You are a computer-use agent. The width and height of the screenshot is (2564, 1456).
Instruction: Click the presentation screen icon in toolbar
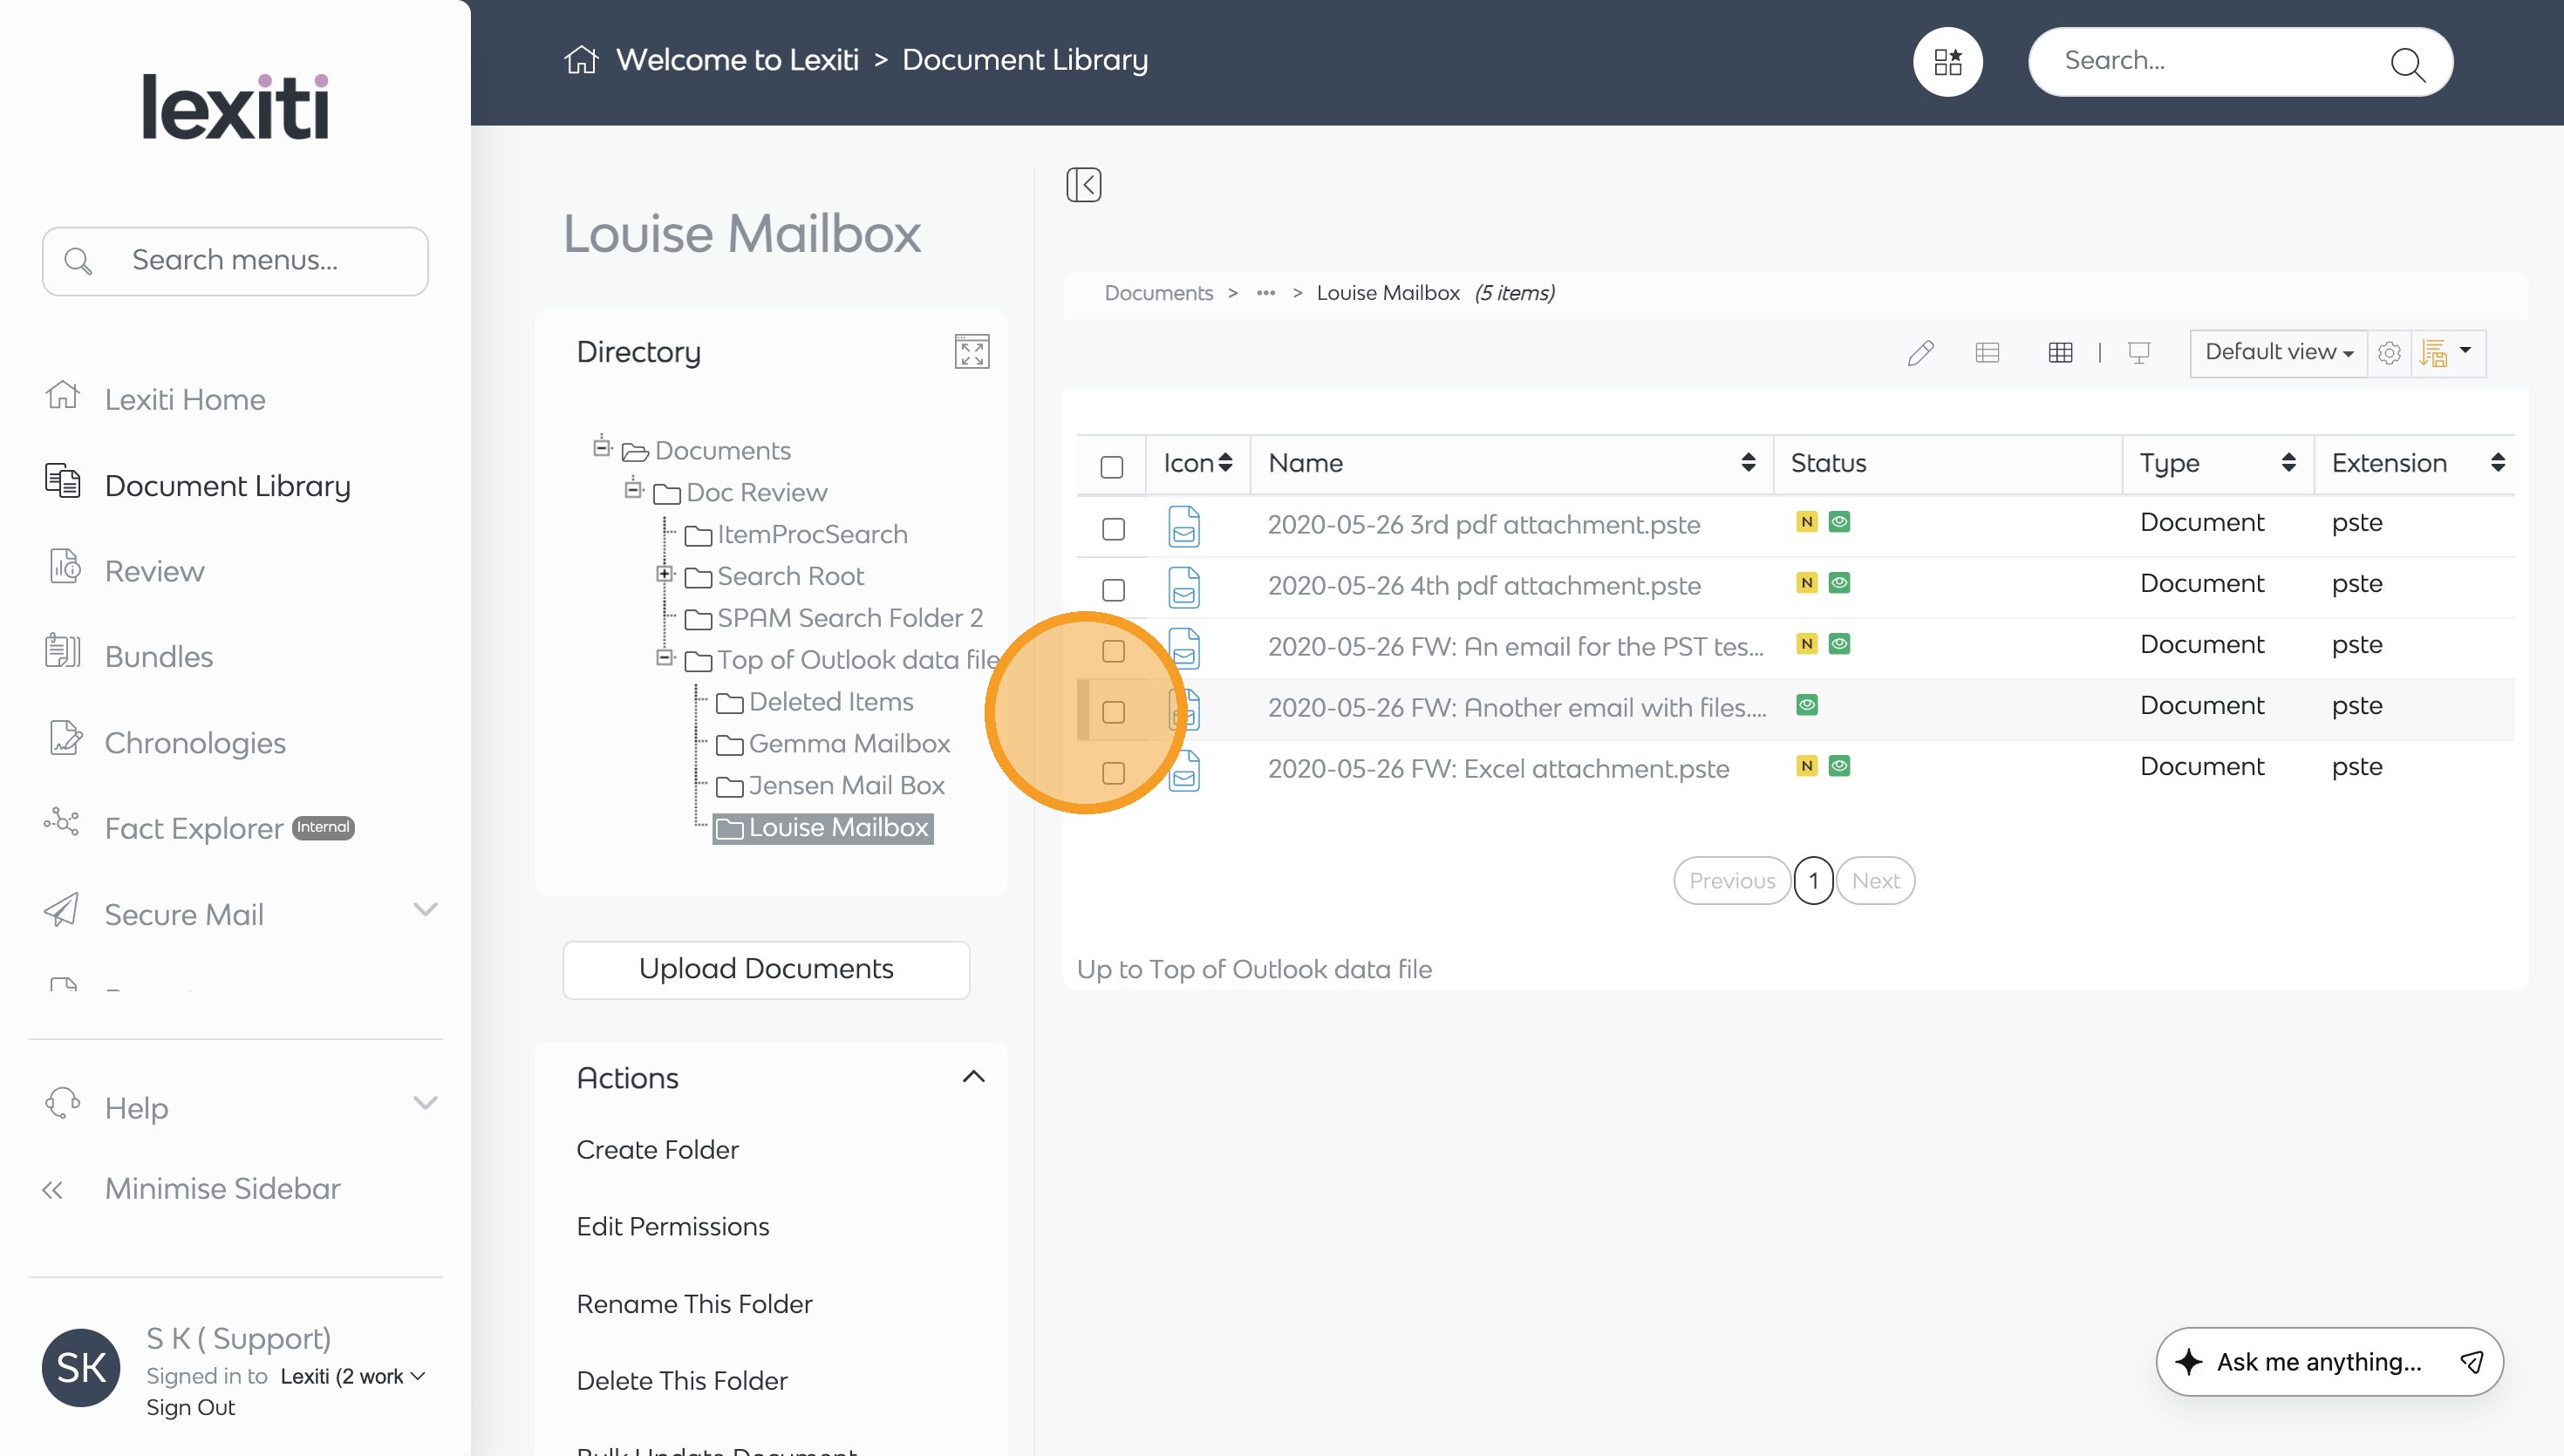click(2139, 353)
